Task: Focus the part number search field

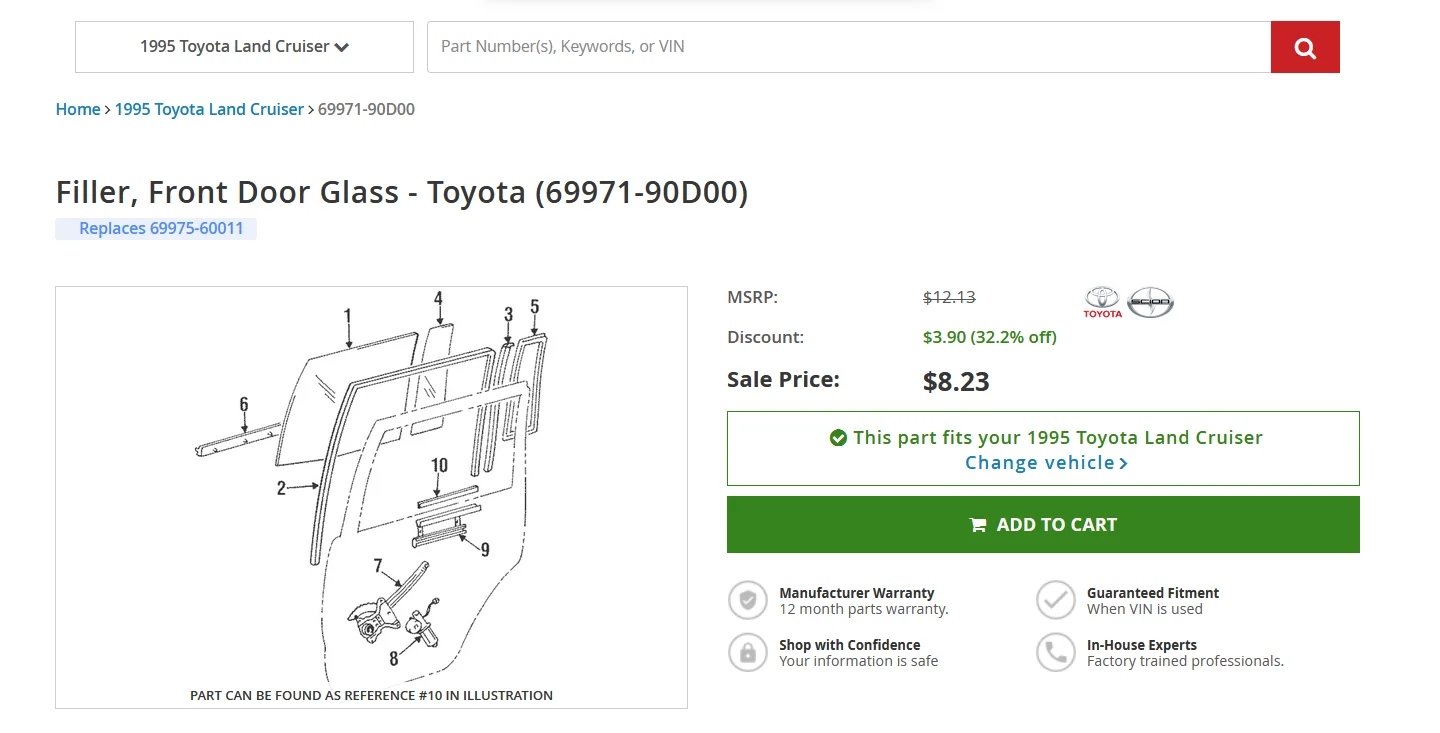Action: pos(848,47)
